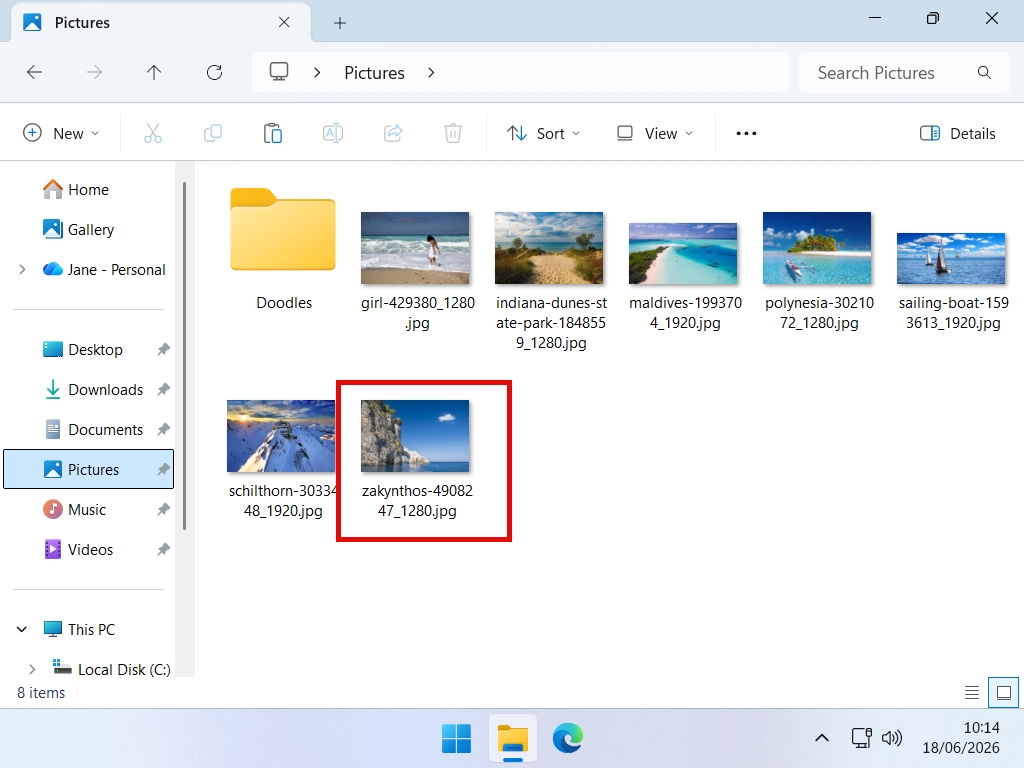Click the Search Pictures field
Viewport: 1024px width, 768px height.
pos(904,72)
